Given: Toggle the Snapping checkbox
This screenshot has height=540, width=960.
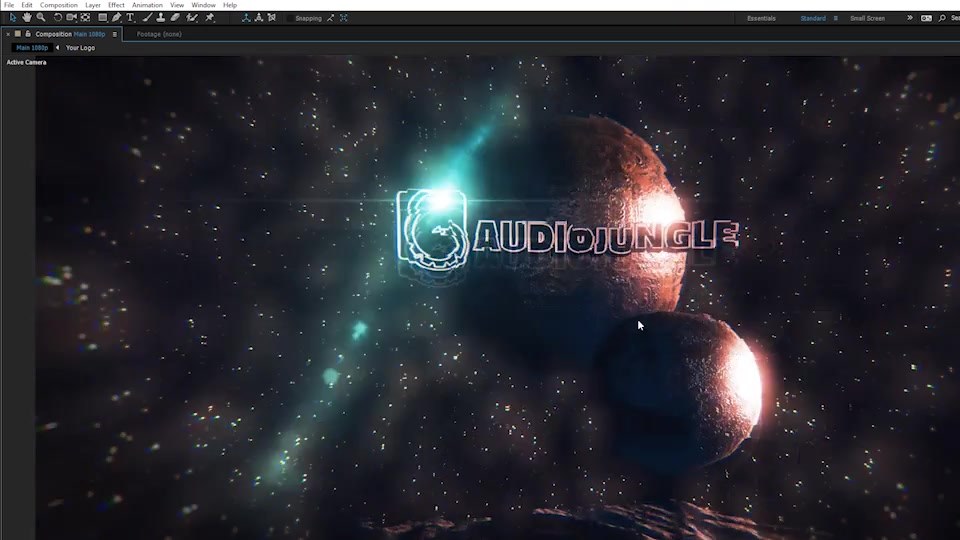Looking at the screenshot, I should tap(290, 18).
